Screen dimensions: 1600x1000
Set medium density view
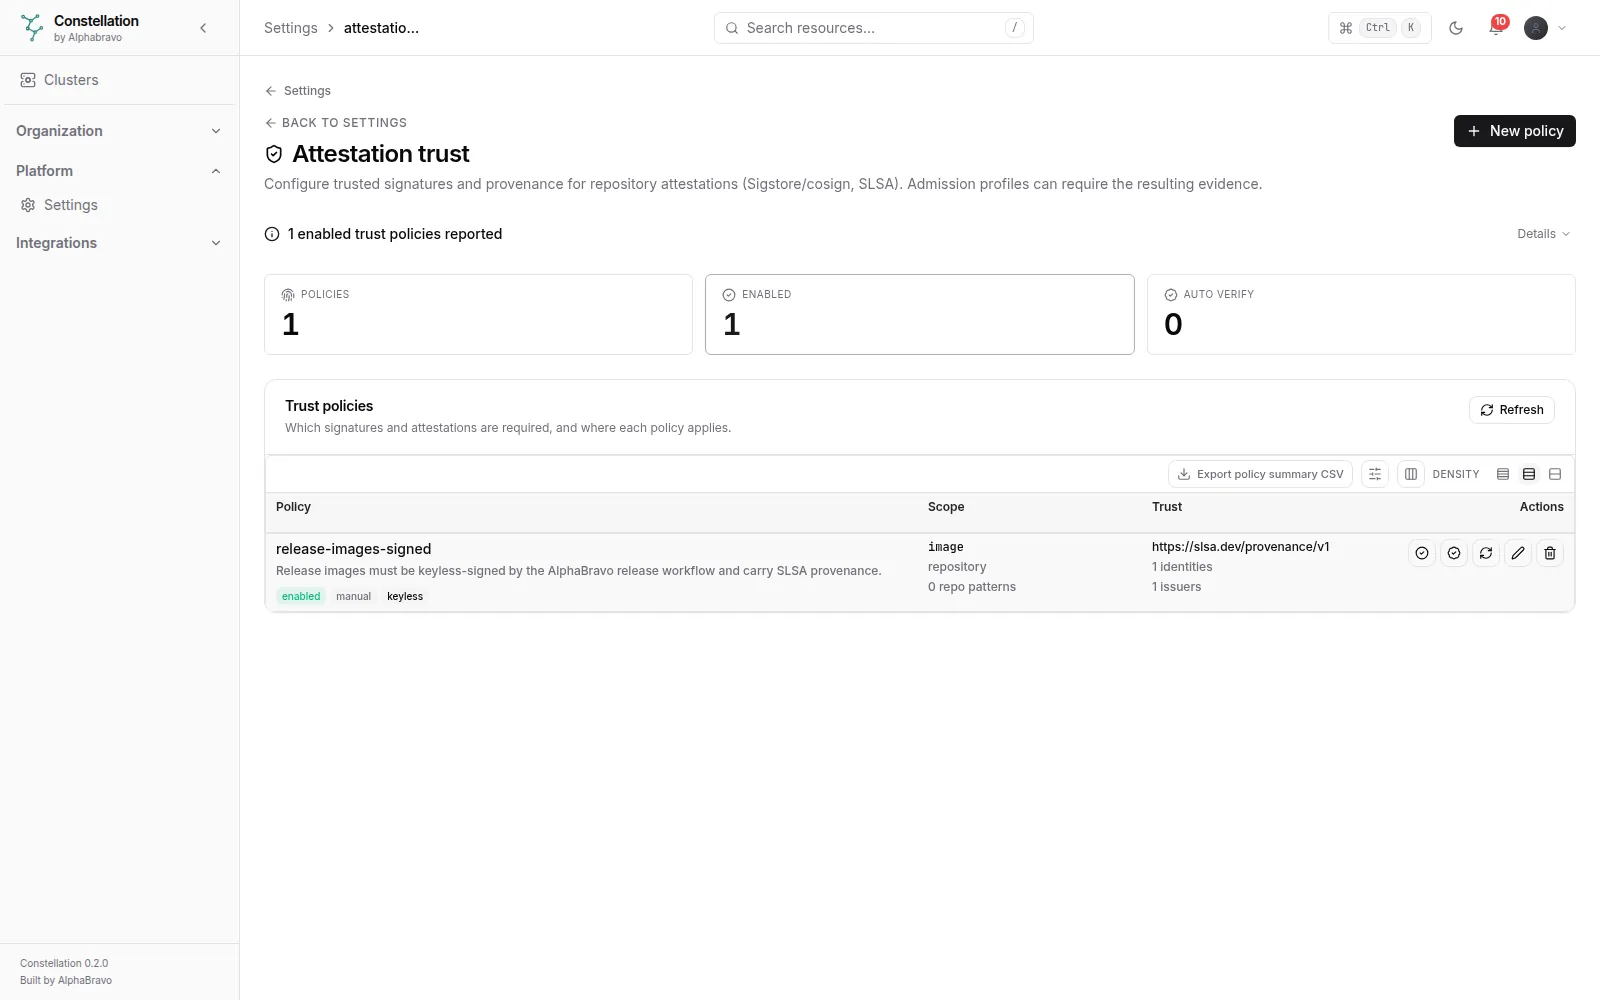tap(1529, 474)
